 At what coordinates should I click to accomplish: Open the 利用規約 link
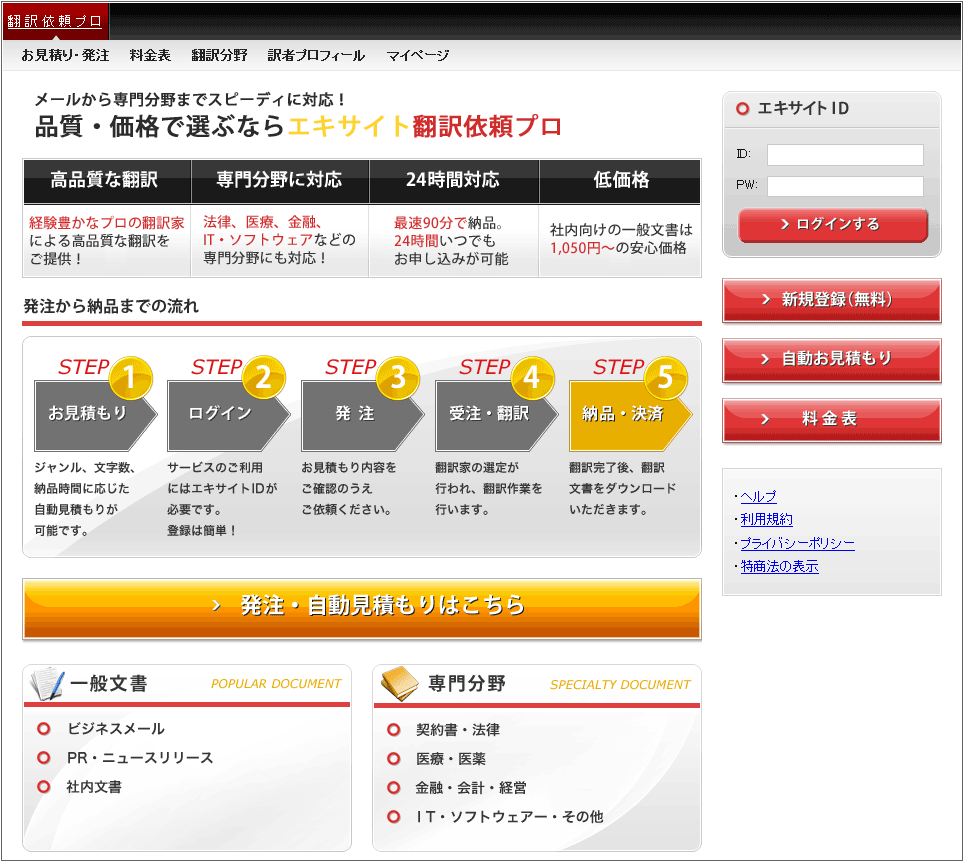tap(766, 519)
